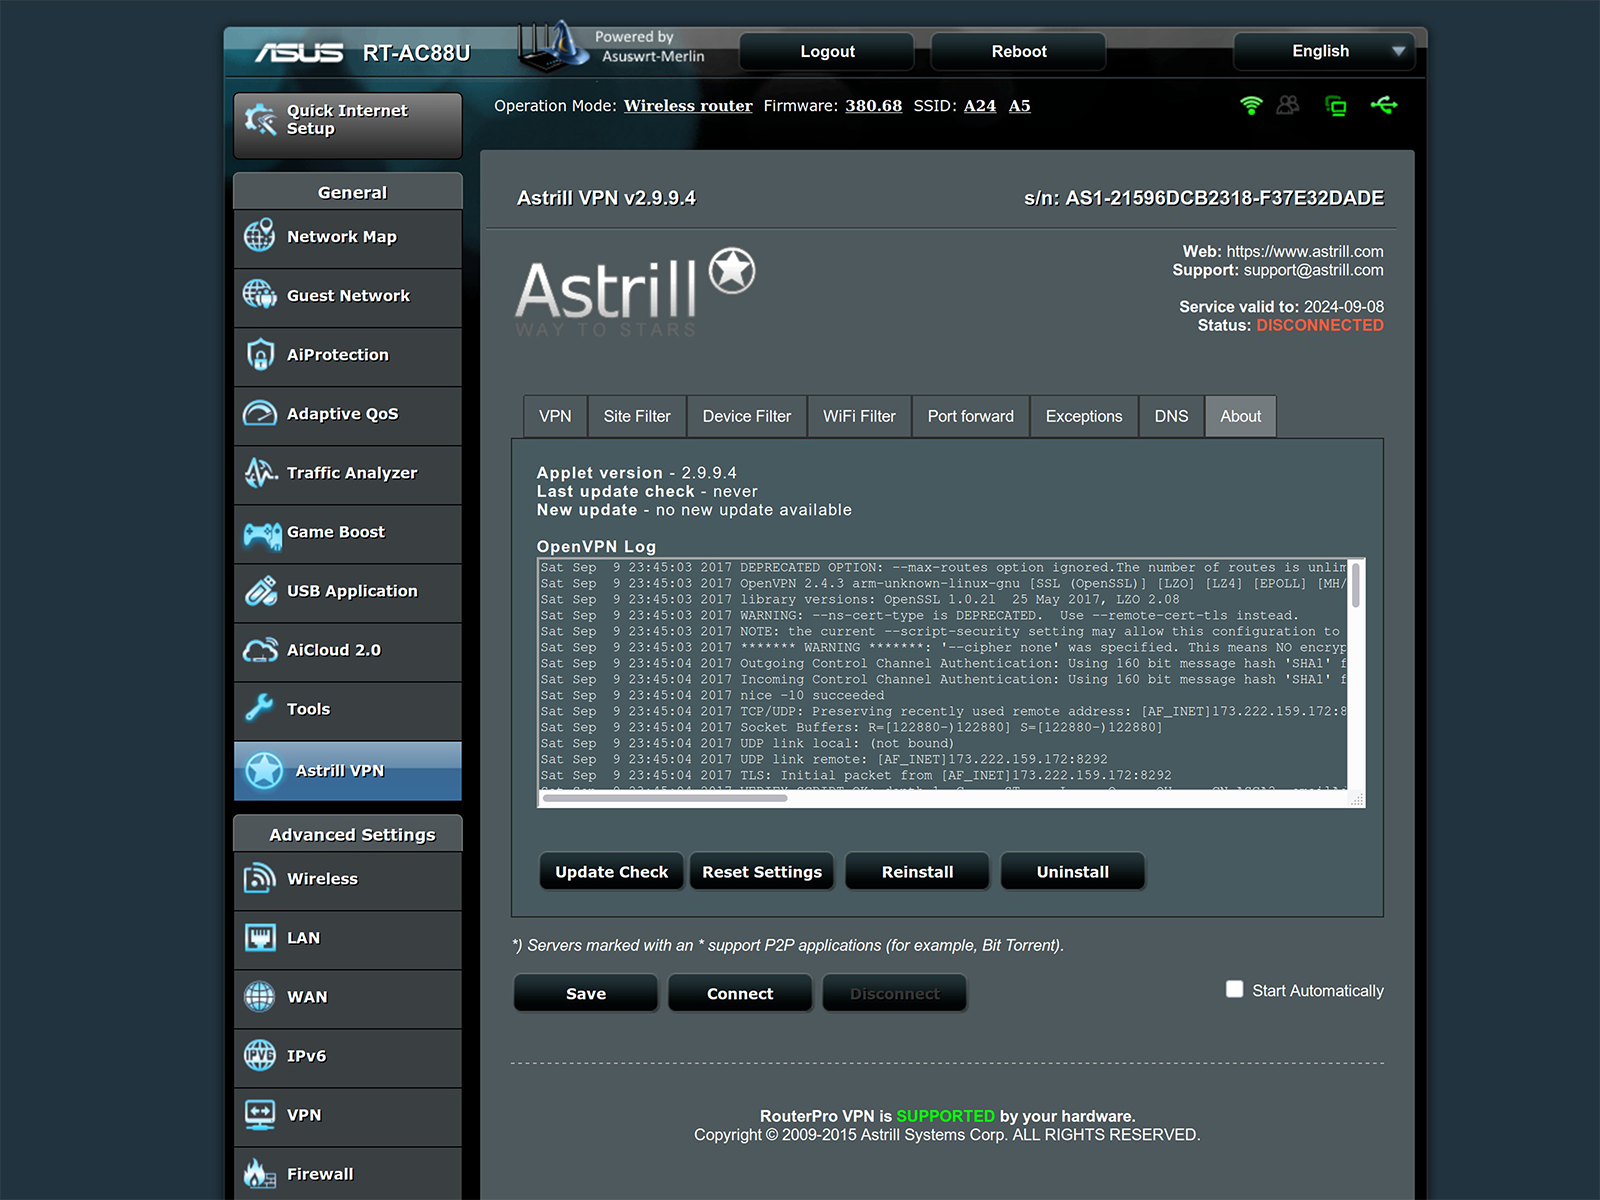Click the Update Check button
Image resolution: width=1600 pixels, height=1200 pixels.
click(612, 871)
